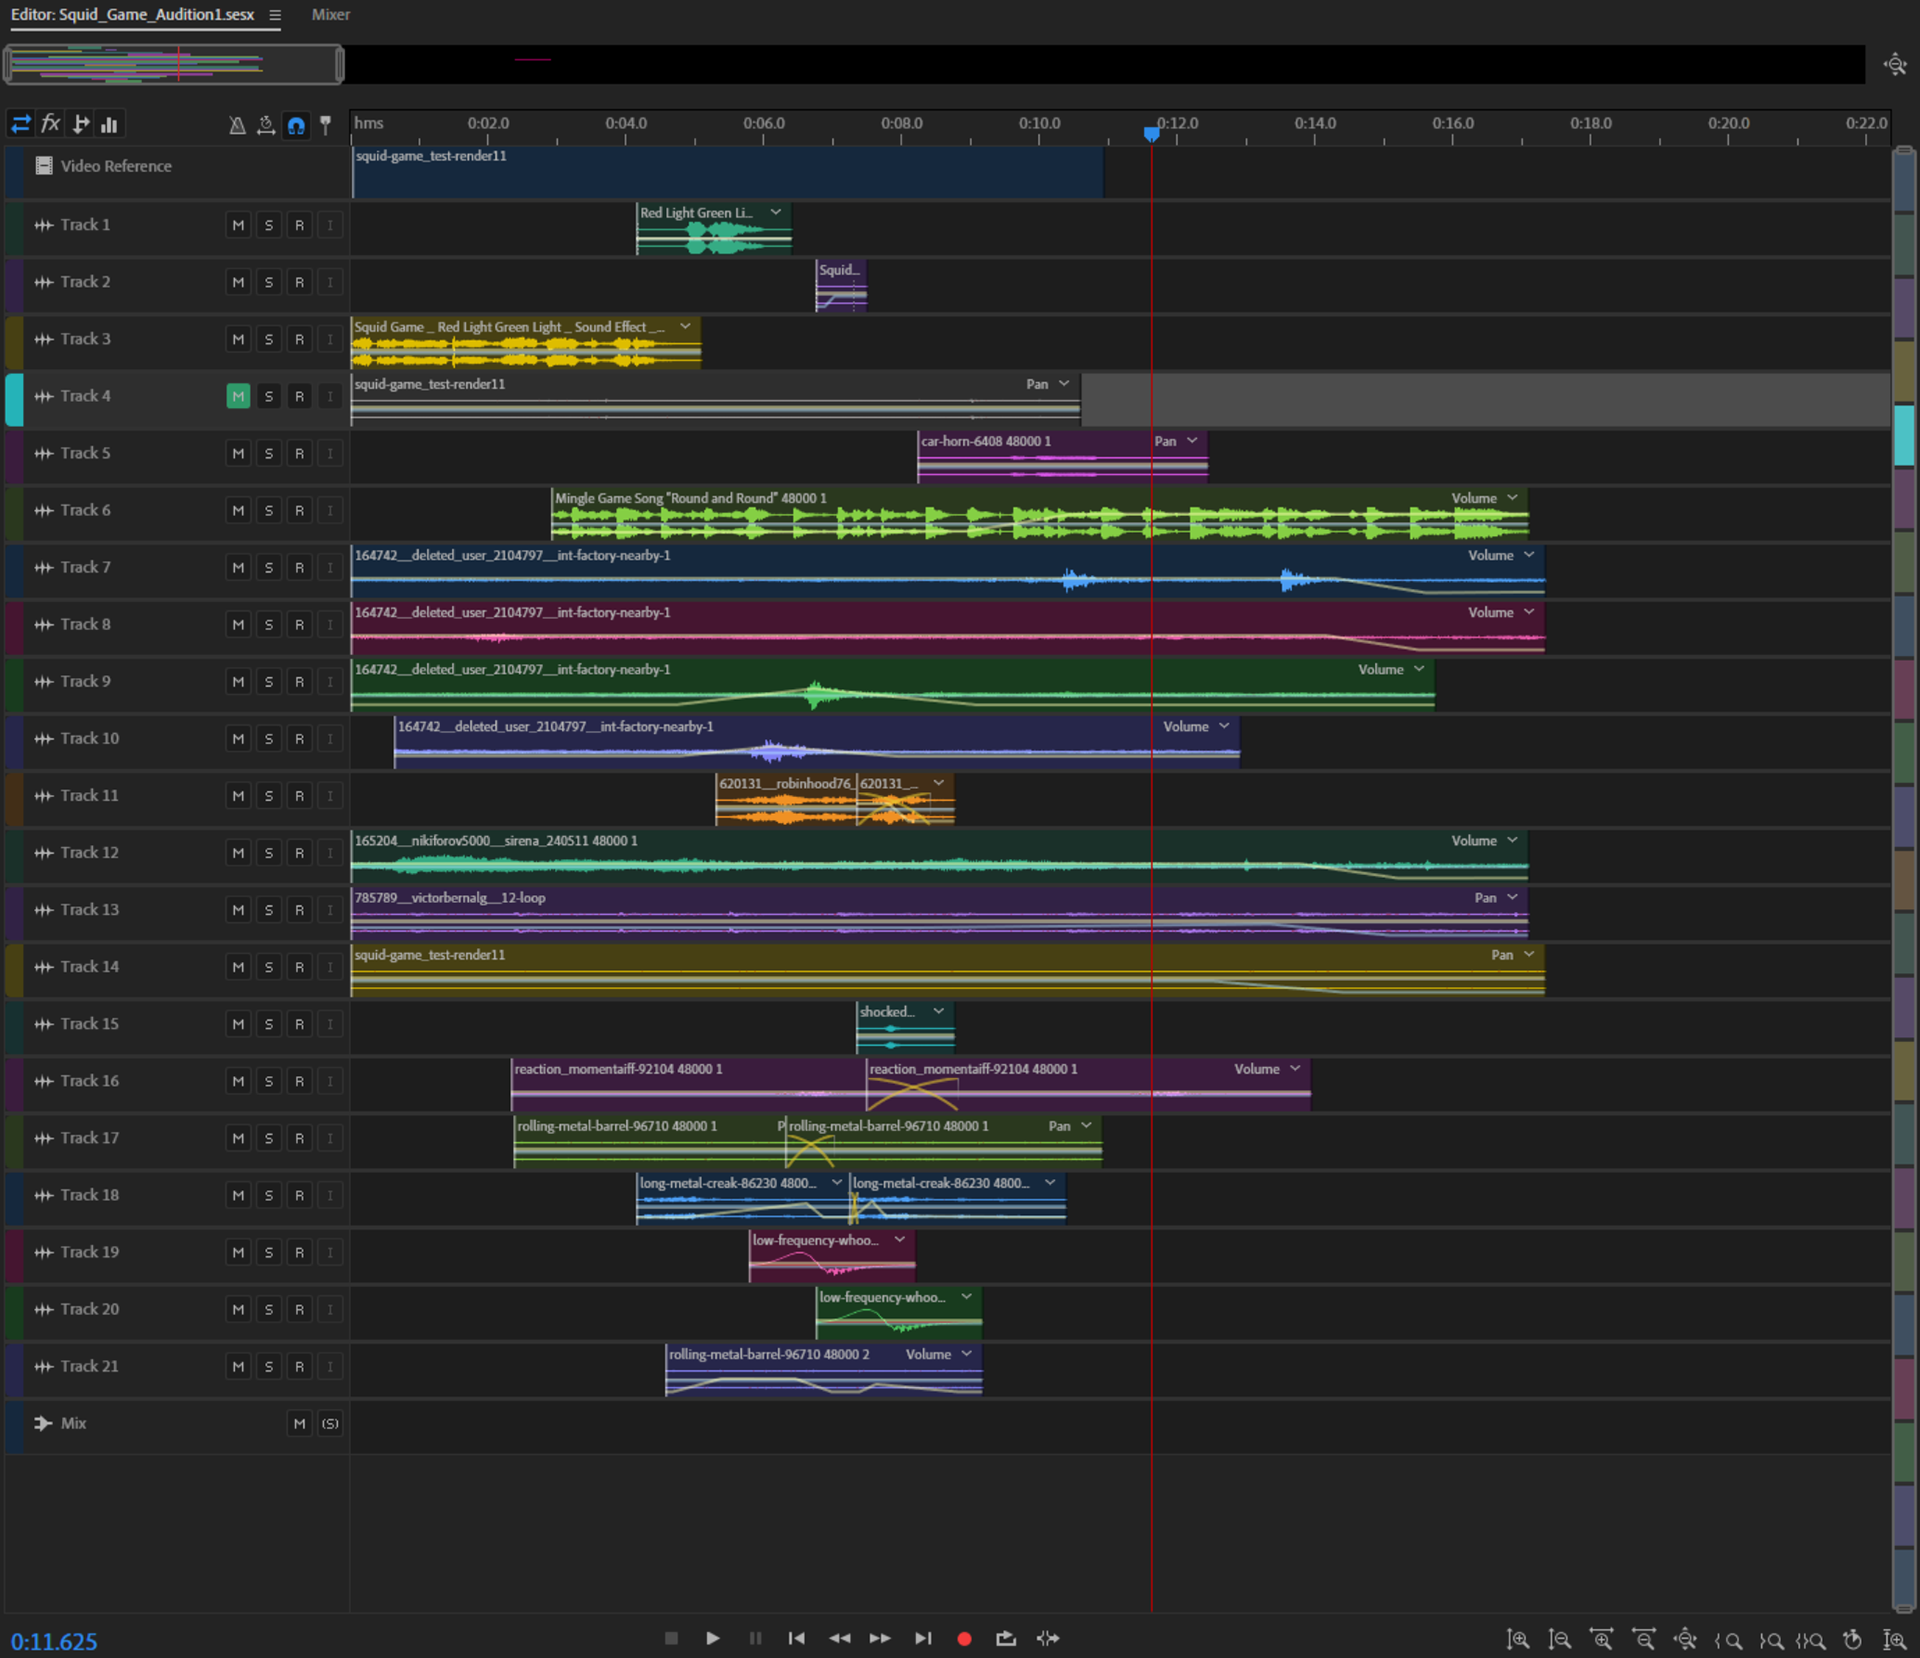Click the fx effects view icon
1920x1658 pixels.
50,124
